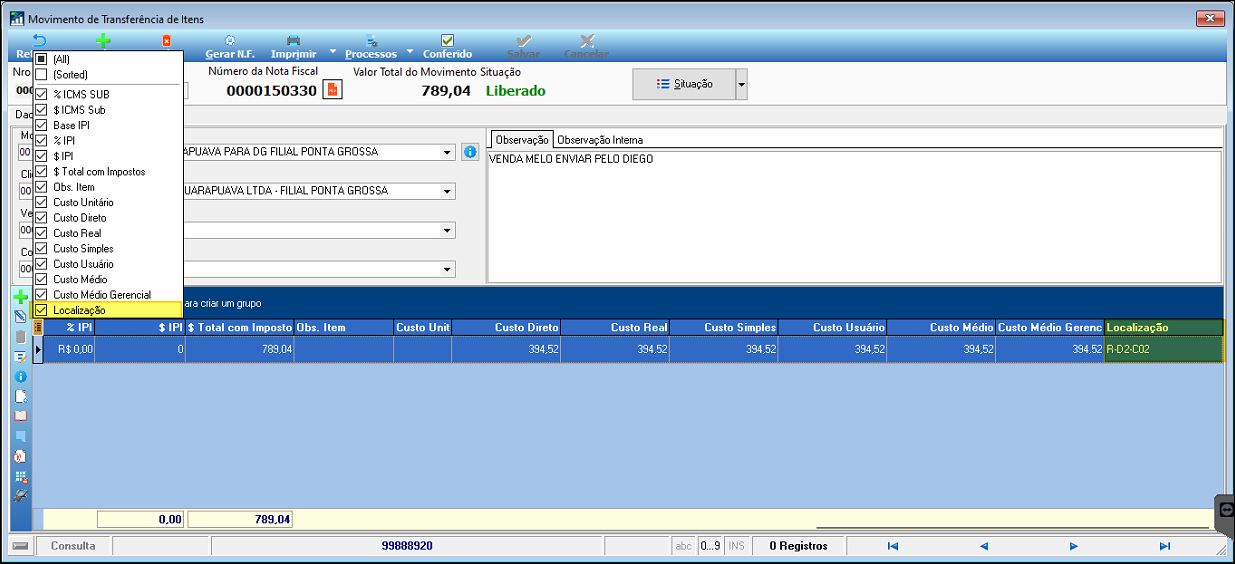Click the red book icon in left sidebar

click(x=20, y=416)
